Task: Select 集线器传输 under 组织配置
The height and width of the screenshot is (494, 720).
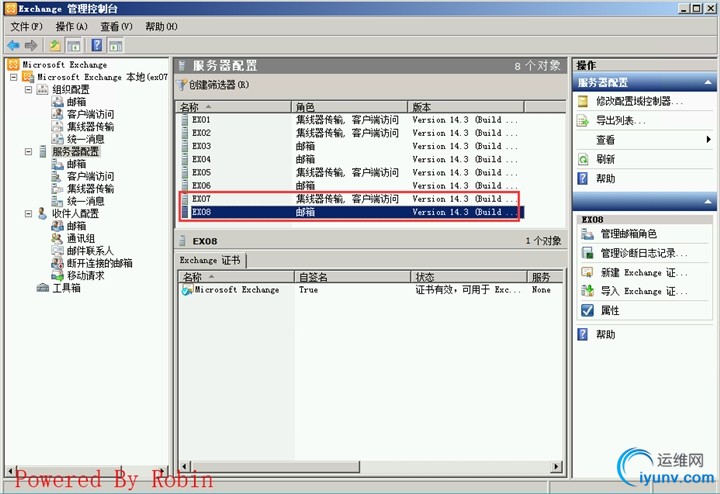Action: point(83,127)
